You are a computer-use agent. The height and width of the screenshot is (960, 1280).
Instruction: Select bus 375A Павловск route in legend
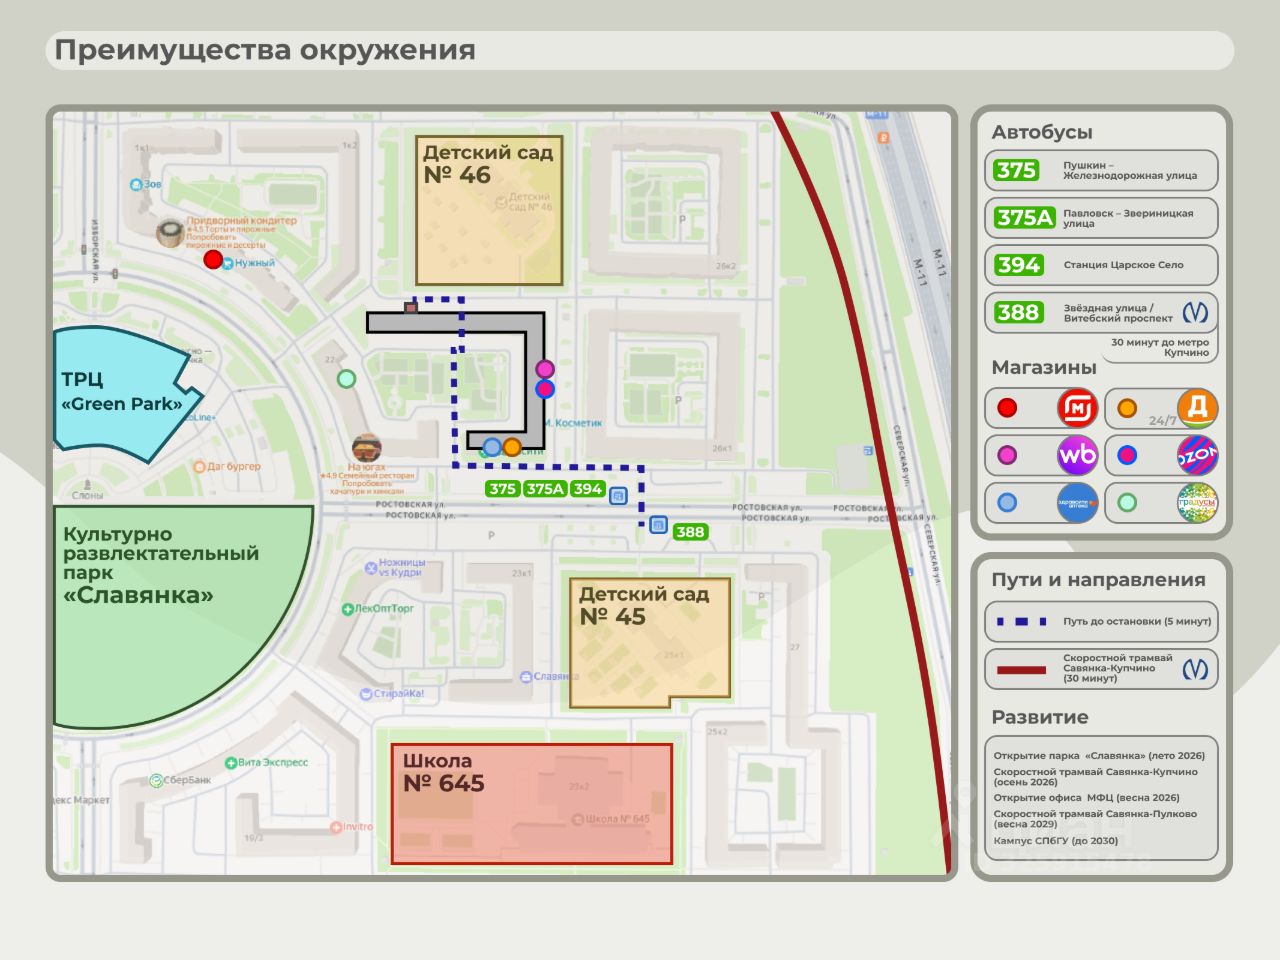[1101, 218]
